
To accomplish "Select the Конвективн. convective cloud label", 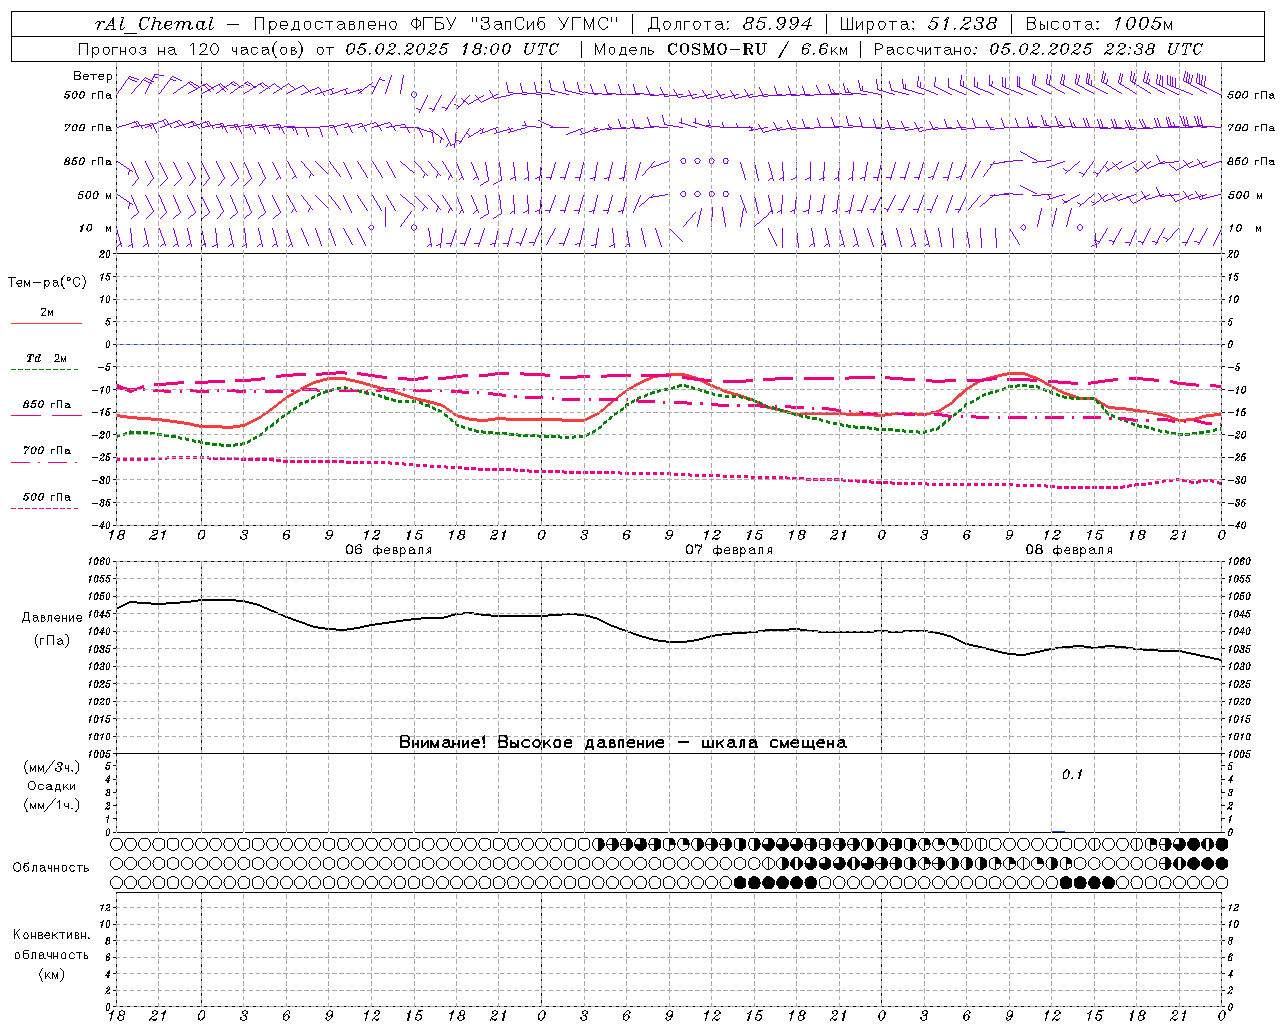I will pos(51,935).
